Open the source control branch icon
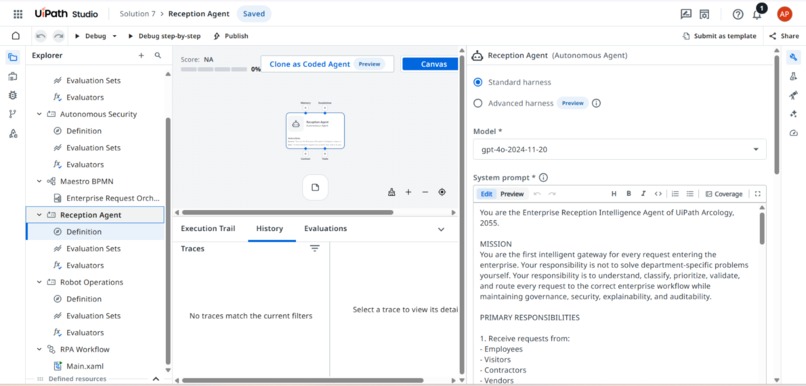This screenshot has width=806, height=386. [x=13, y=114]
